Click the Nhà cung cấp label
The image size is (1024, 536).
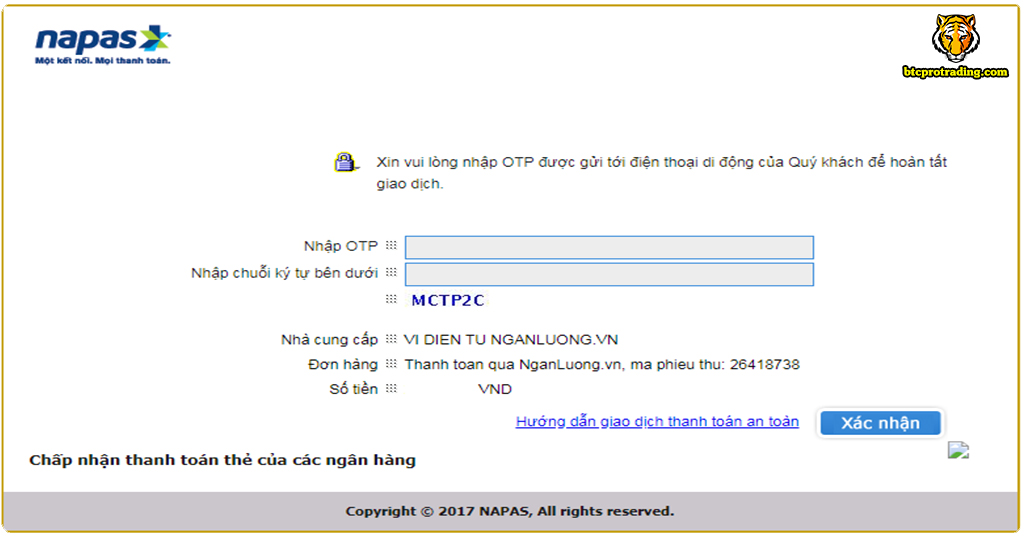329,339
